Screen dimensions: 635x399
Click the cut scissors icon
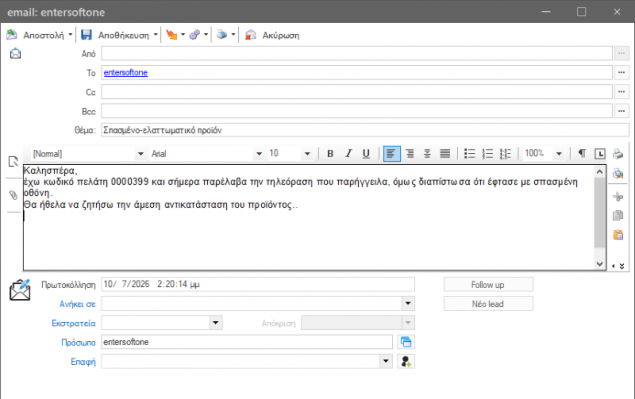point(618,197)
